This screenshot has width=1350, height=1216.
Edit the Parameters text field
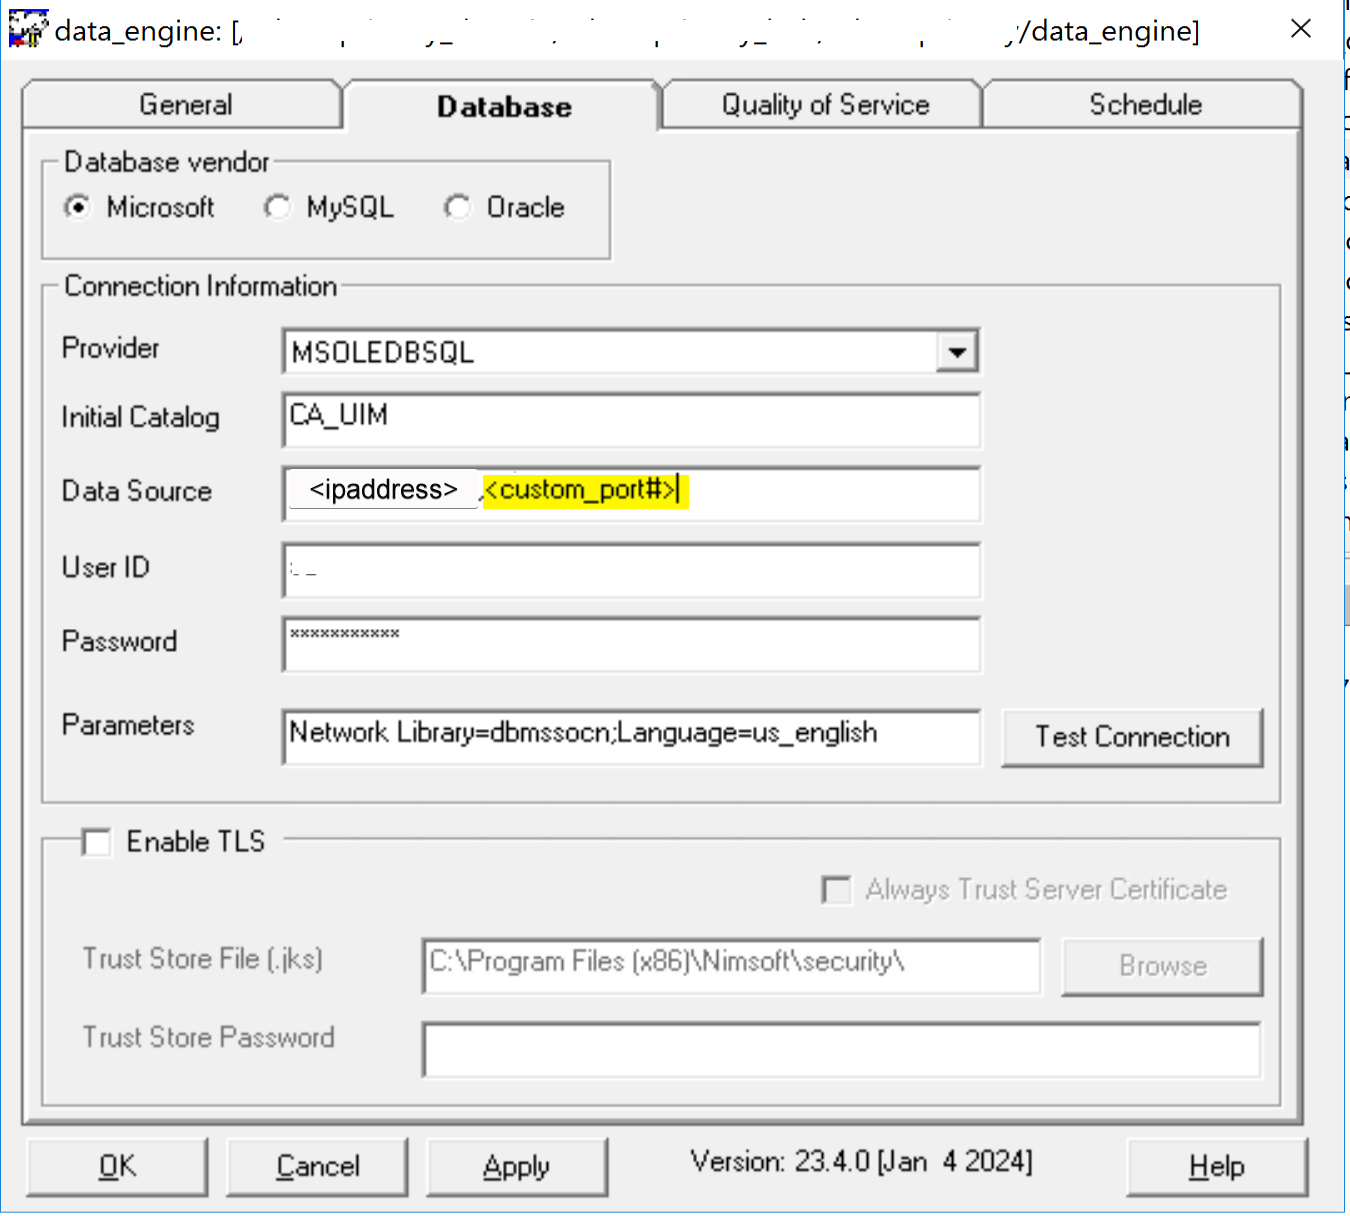click(631, 737)
